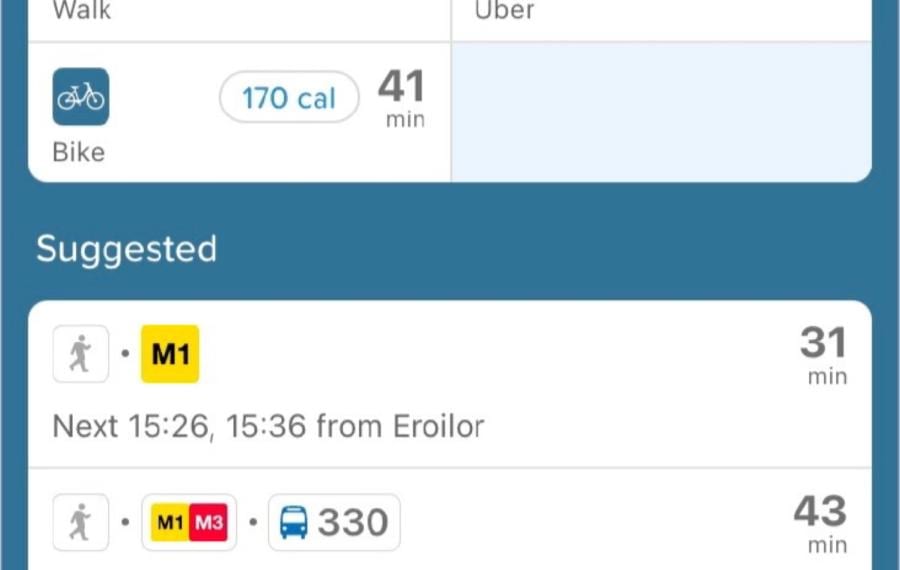View next departures from Eroilor
This screenshot has height=570, width=900.
point(268,426)
